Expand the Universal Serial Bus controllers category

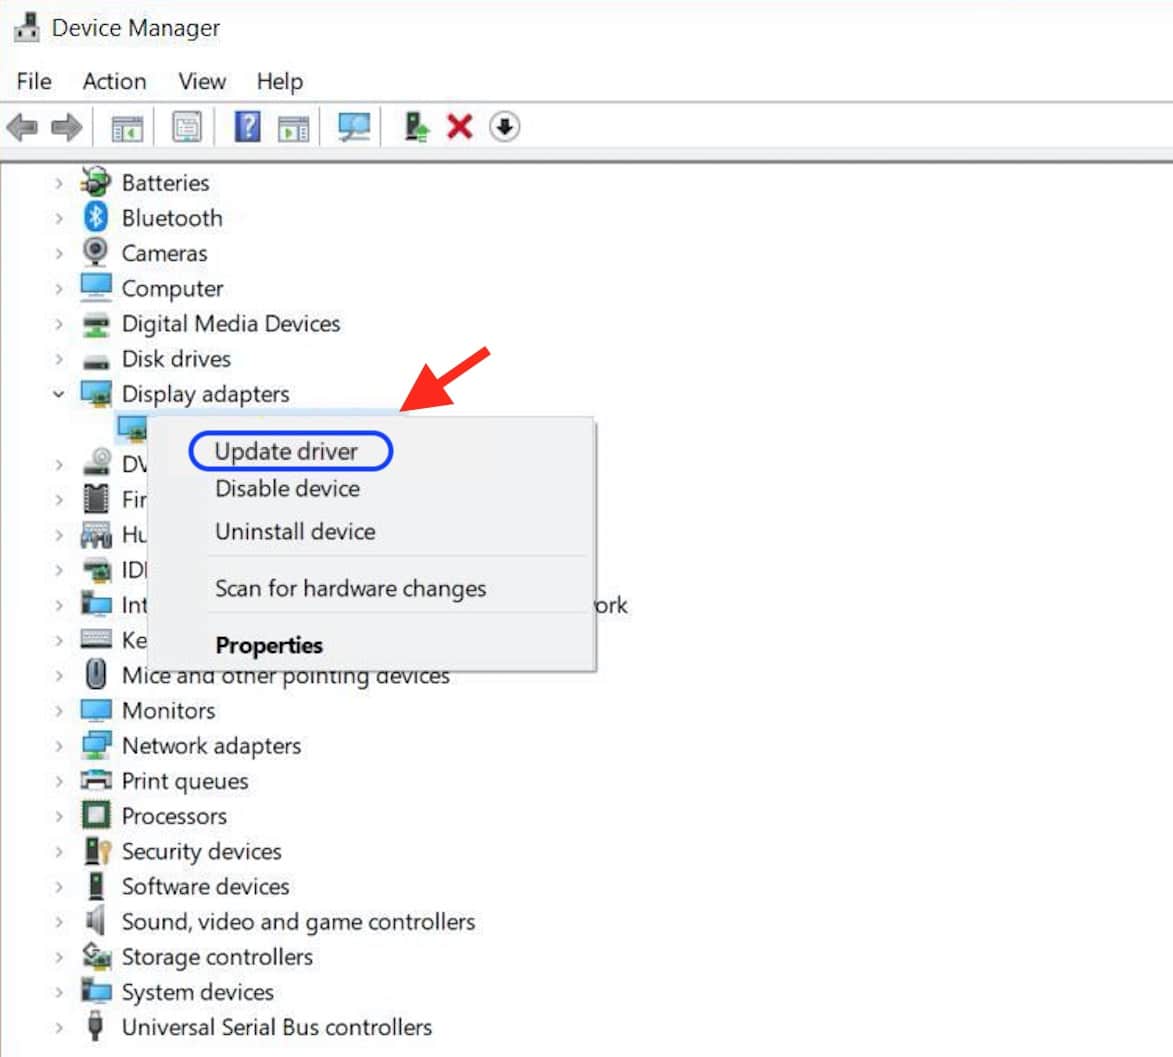(x=57, y=1027)
